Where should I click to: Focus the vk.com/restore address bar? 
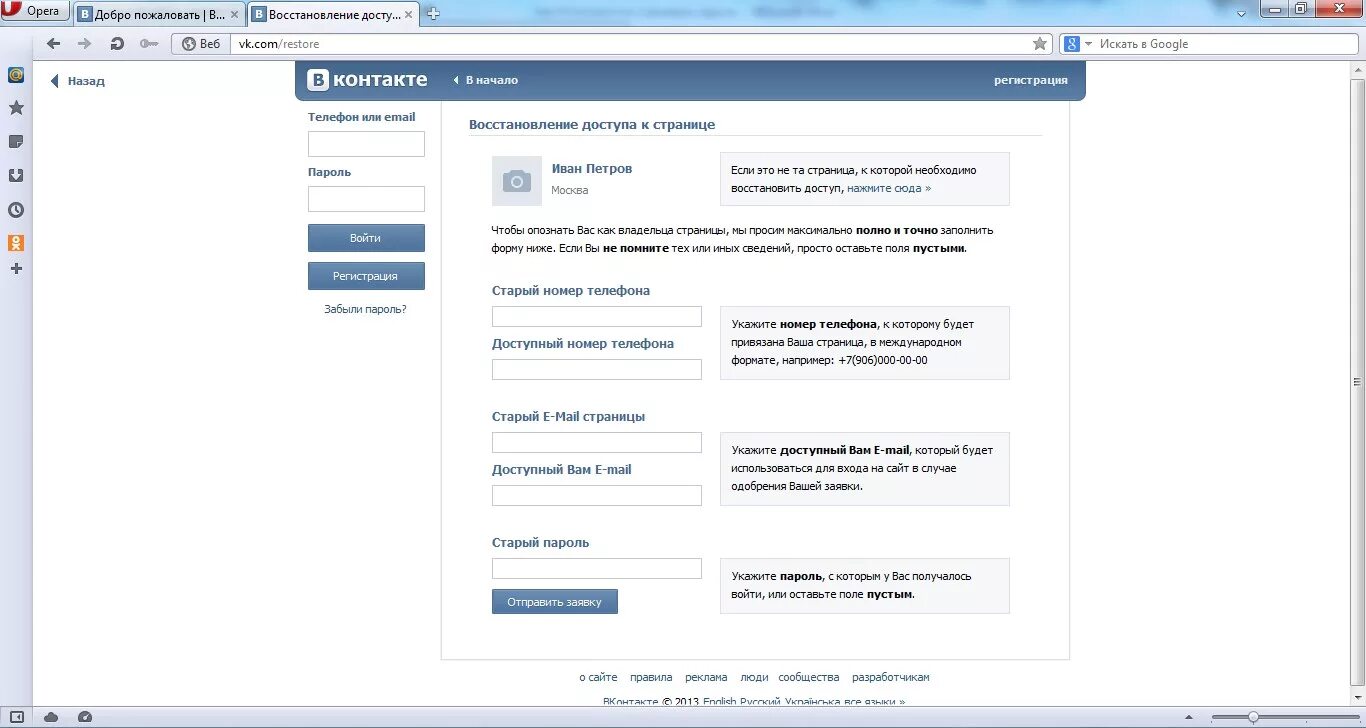tap(630, 44)
